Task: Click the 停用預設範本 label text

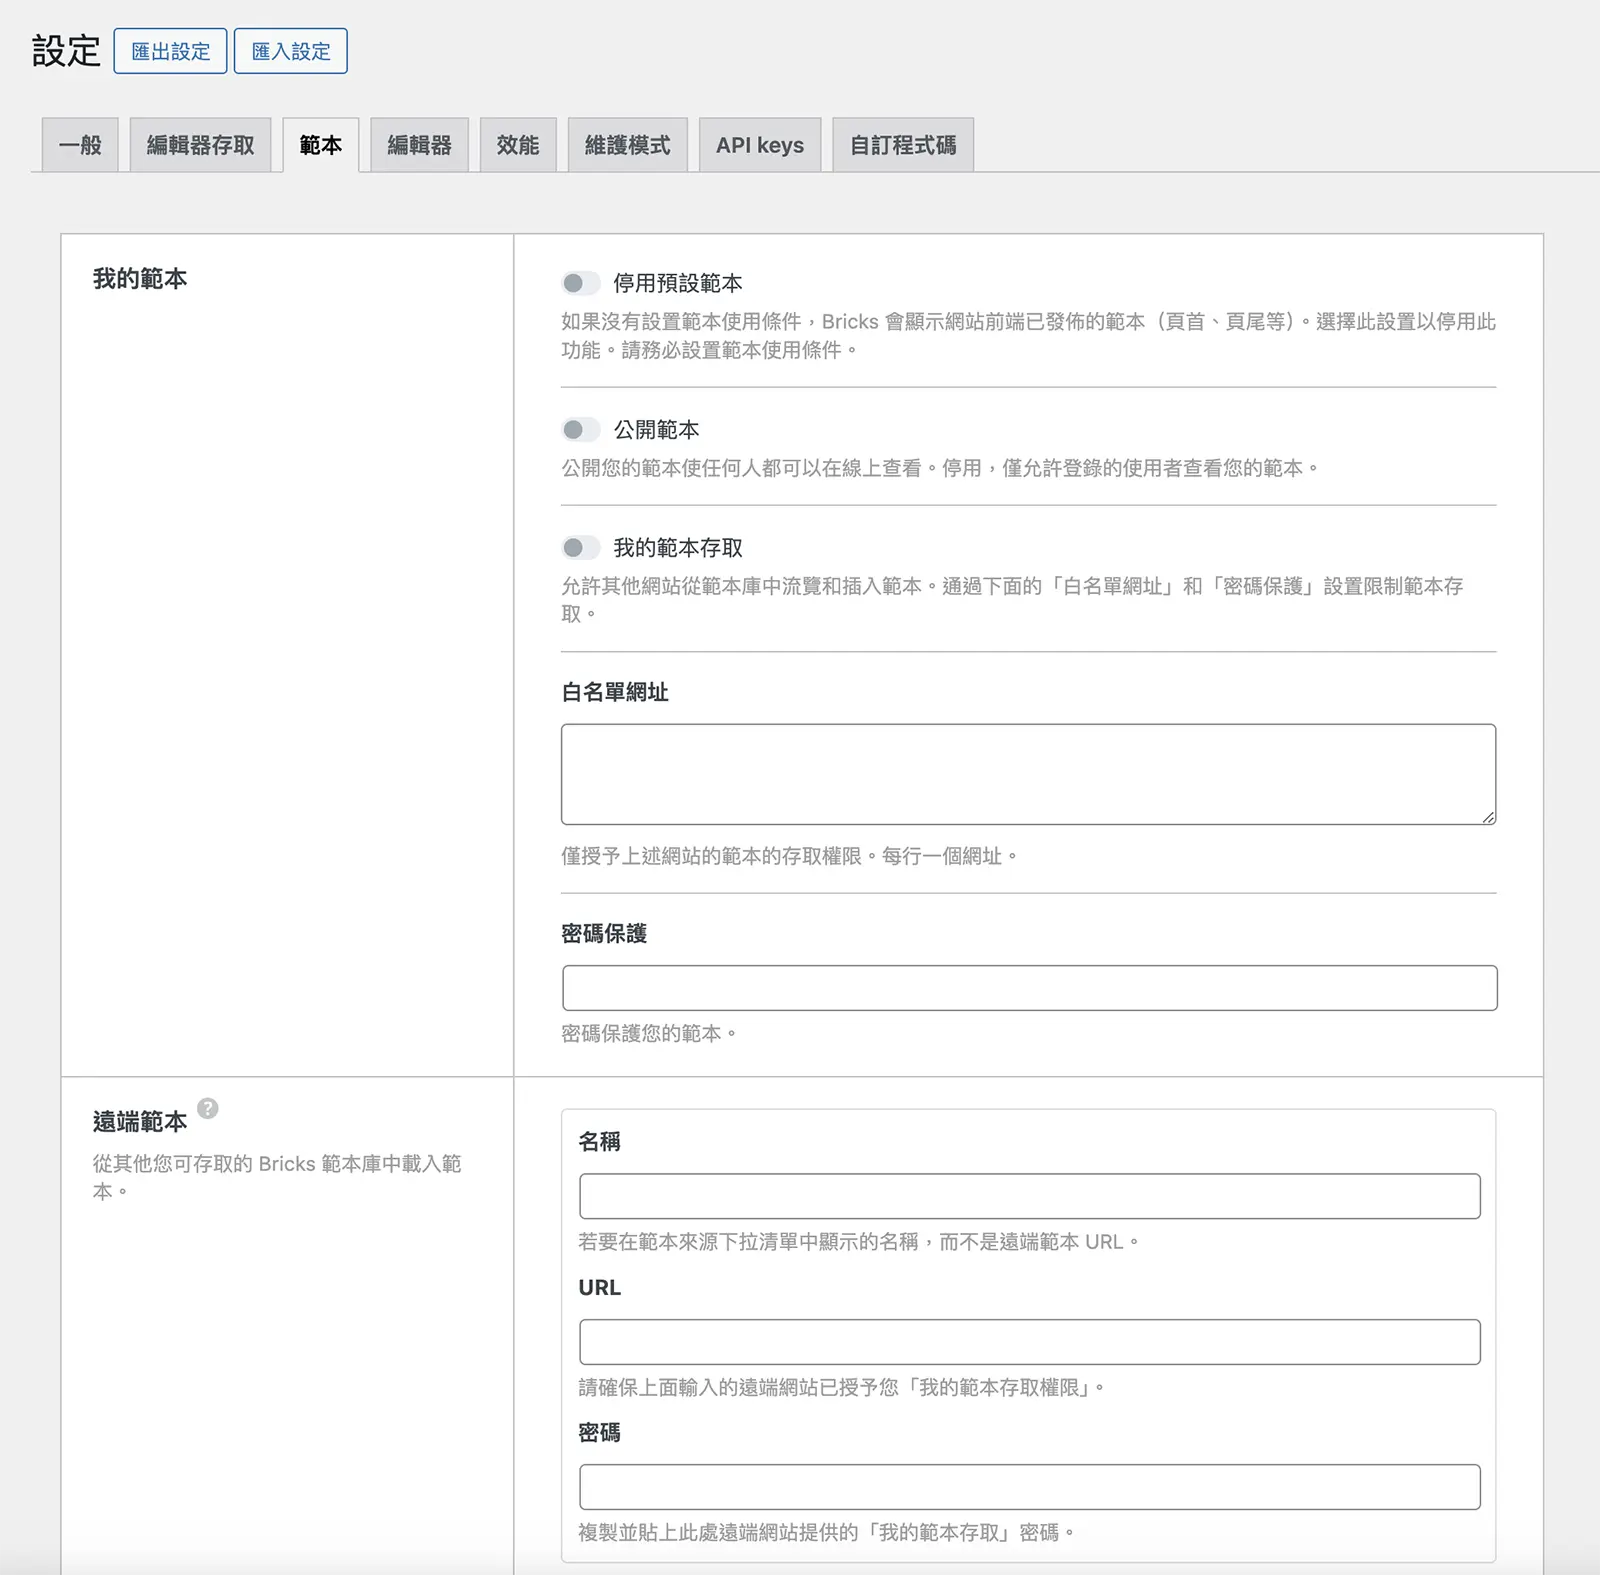Action: (677, 283)
